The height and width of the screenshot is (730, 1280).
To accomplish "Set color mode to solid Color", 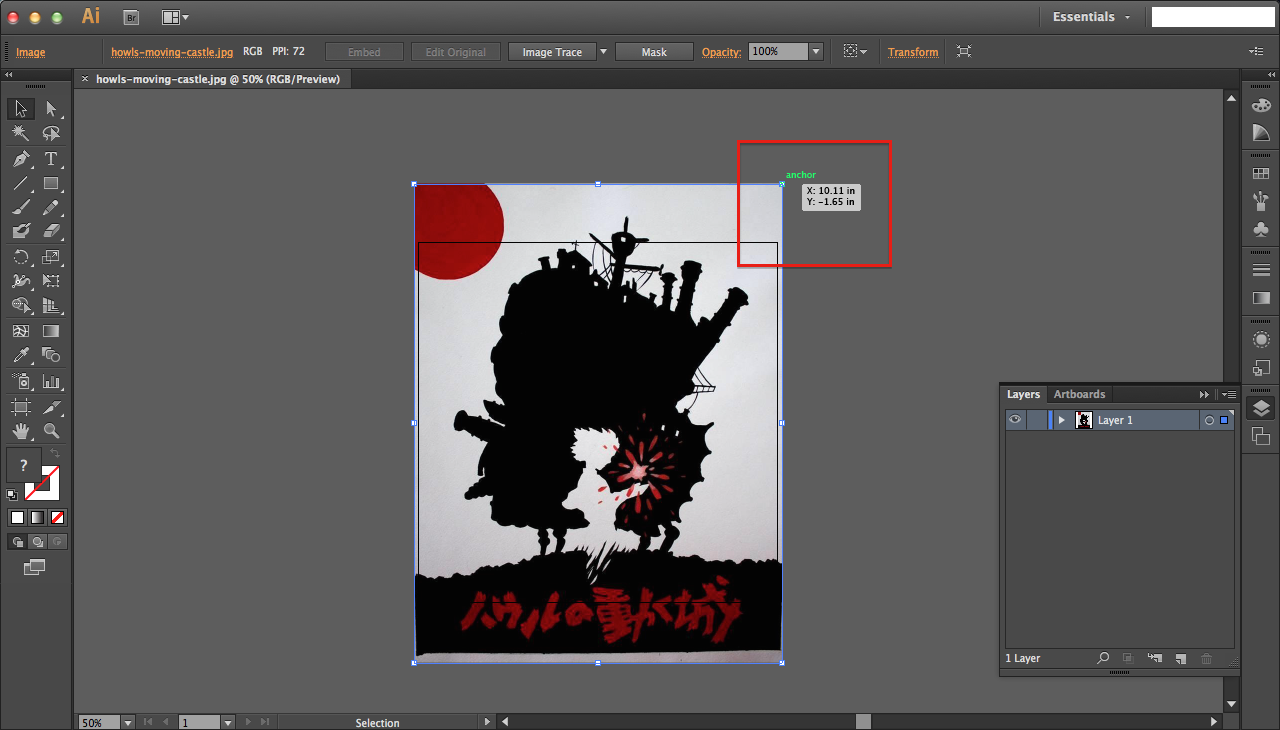I will click(x=17, y=517).
